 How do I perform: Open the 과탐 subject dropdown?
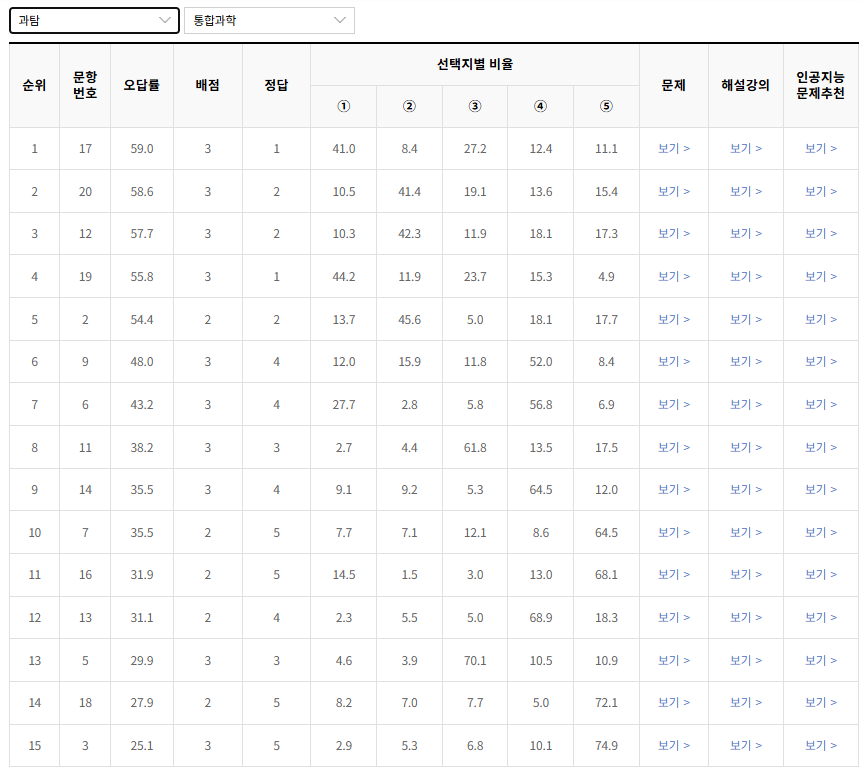94,20
